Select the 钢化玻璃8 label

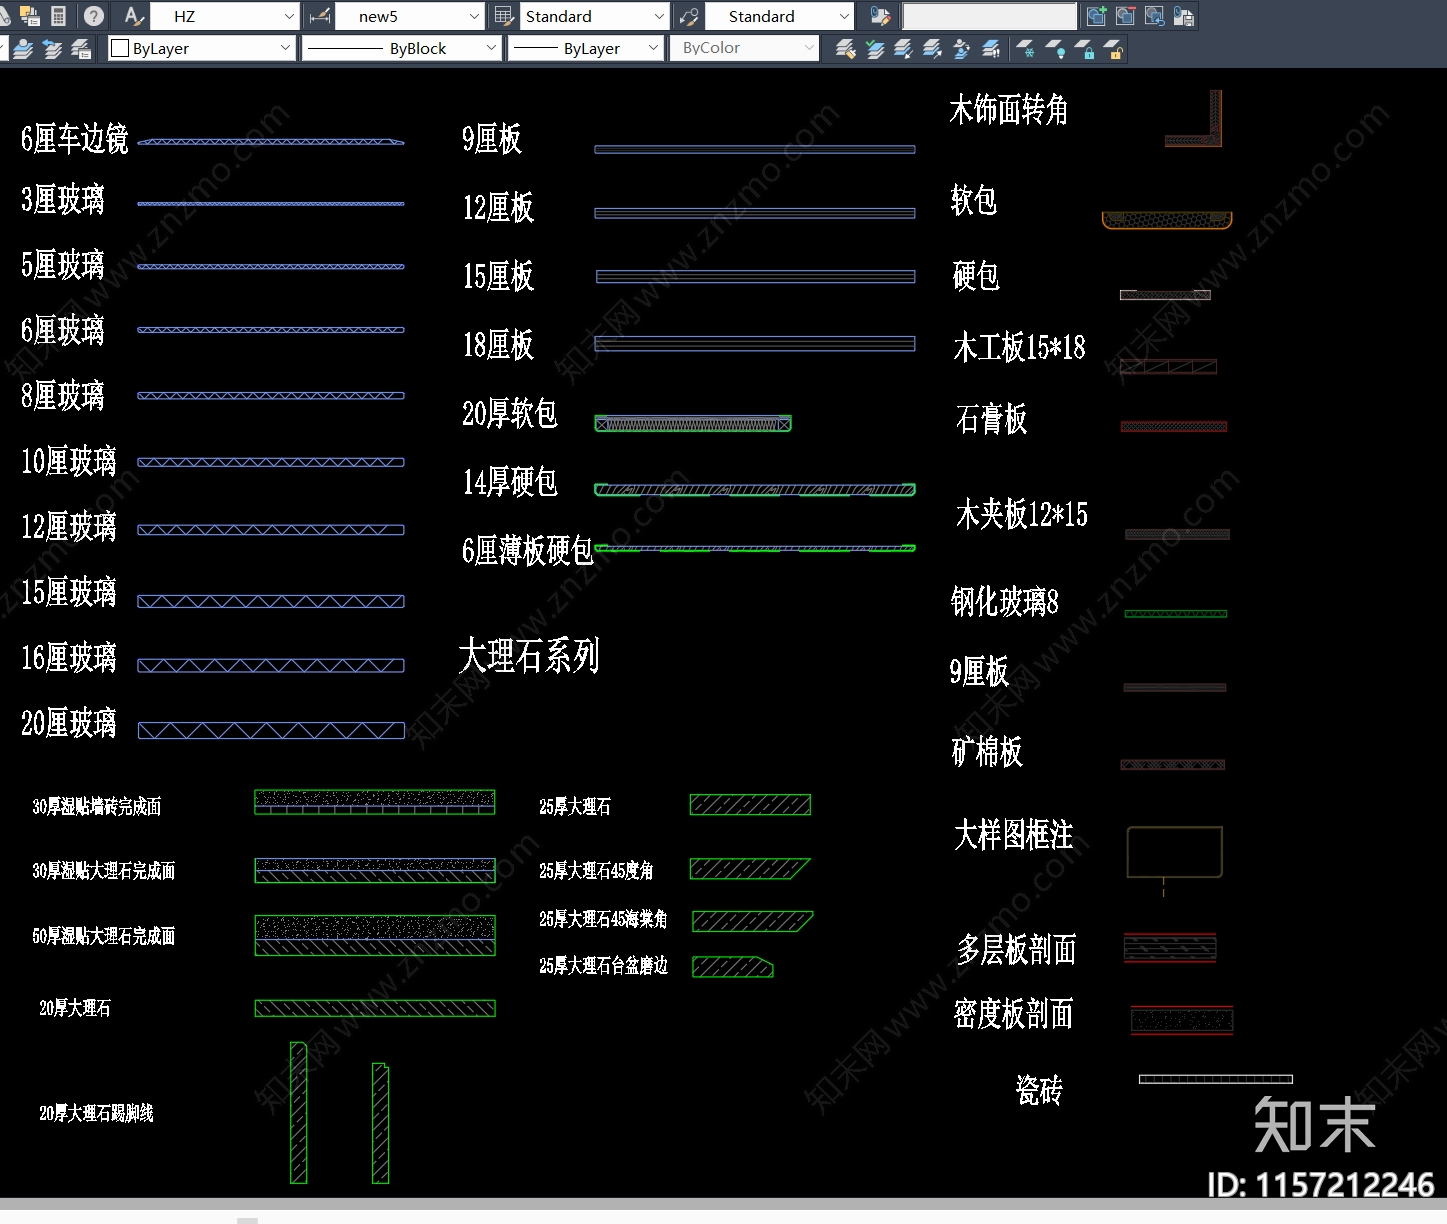click(1004, 601)
